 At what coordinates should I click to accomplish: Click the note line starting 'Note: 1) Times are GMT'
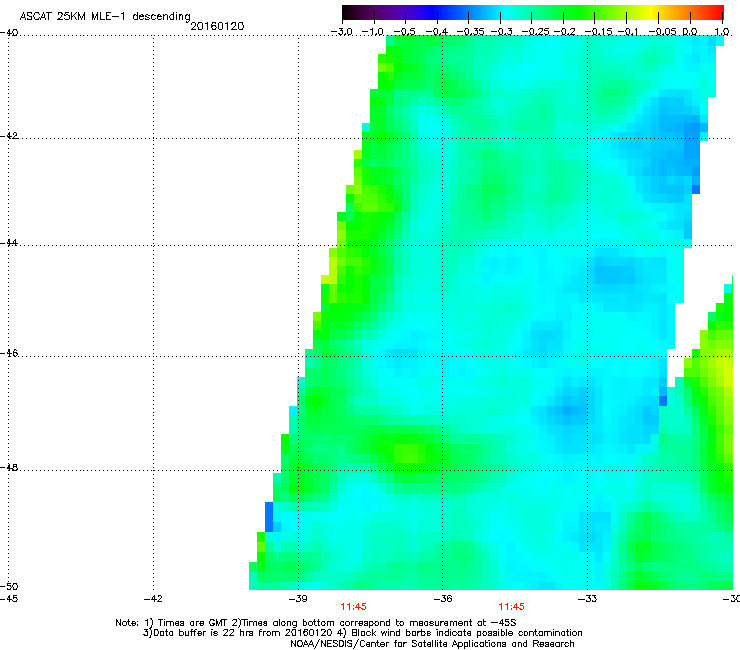click(x=316, y=623)
